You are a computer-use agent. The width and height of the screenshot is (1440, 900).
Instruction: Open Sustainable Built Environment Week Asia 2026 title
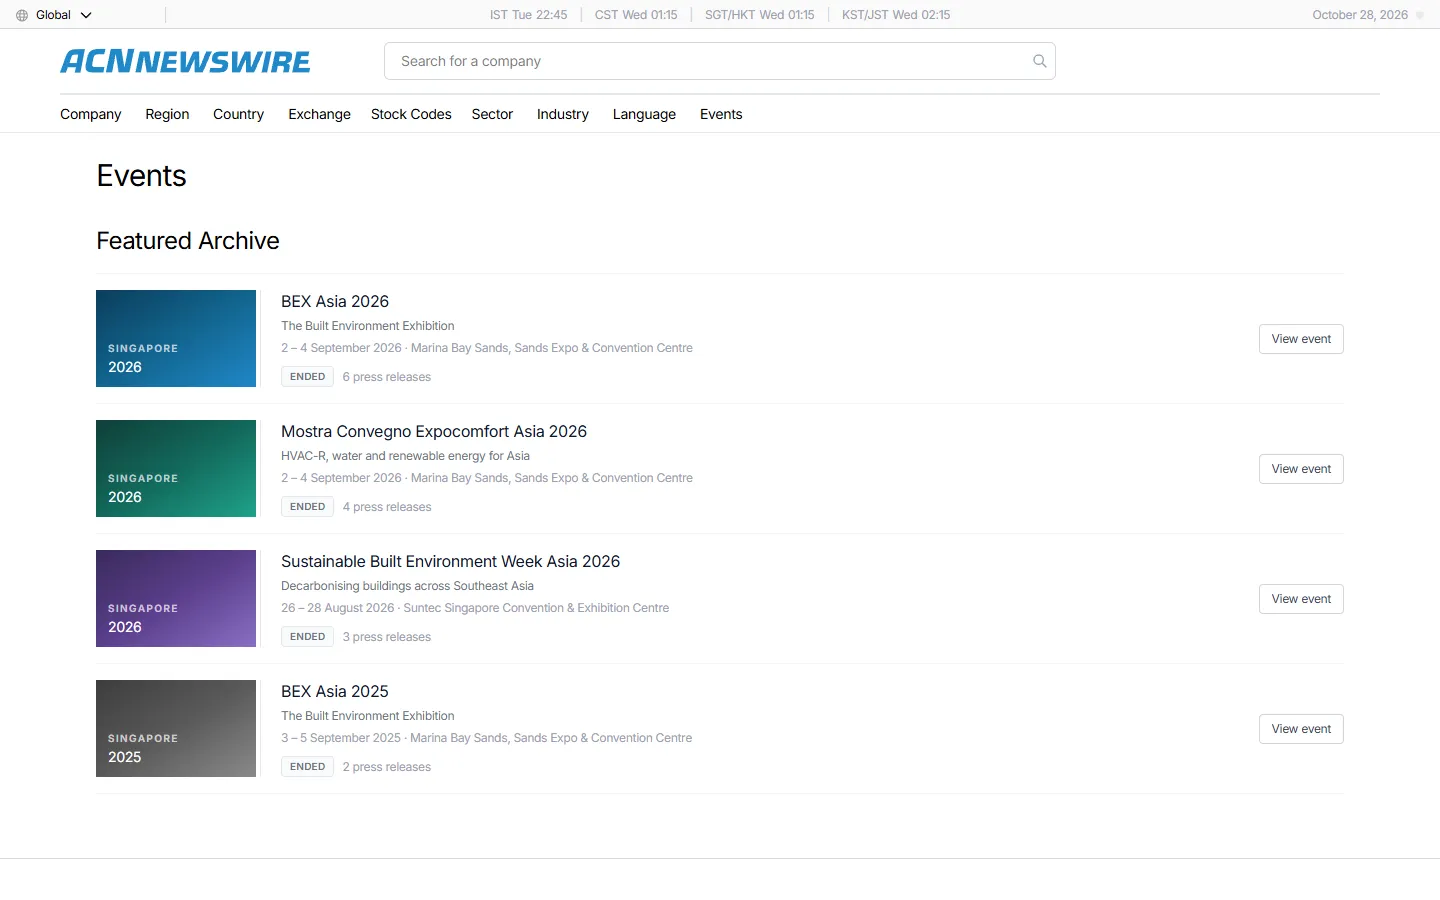tap(450, 561)
